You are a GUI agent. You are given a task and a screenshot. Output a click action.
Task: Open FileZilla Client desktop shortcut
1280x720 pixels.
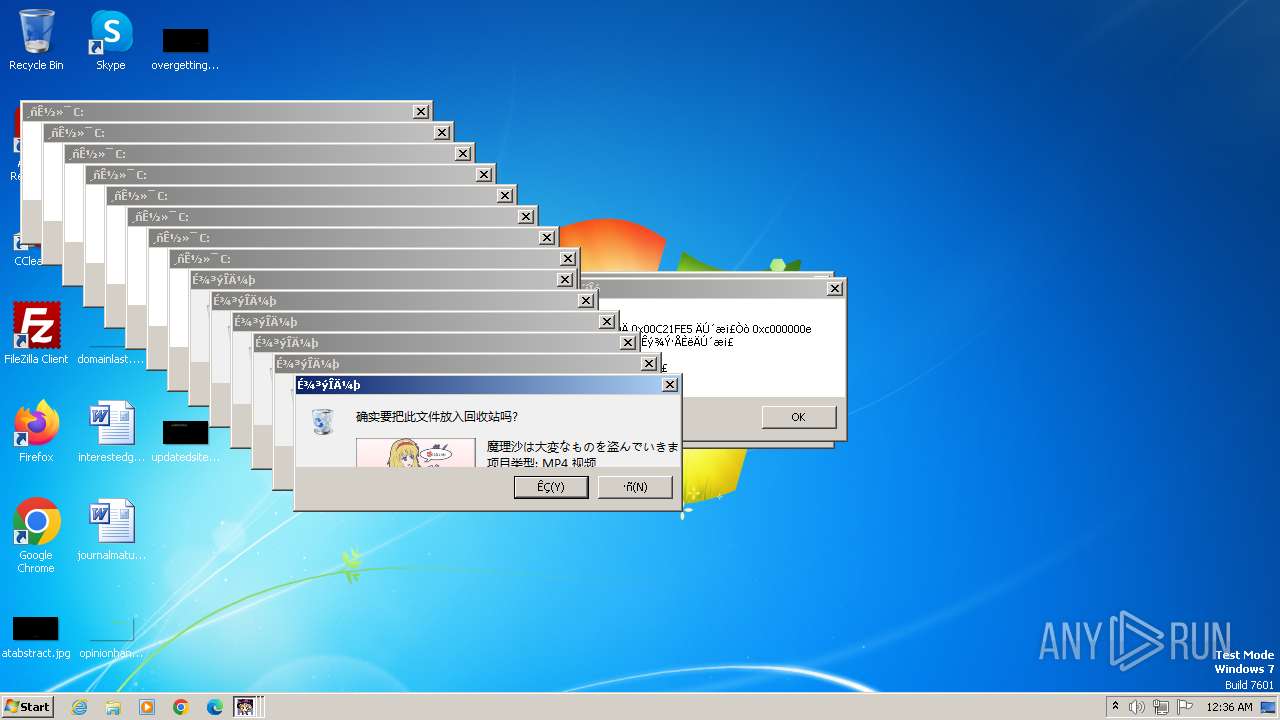(x=36, y=333)
